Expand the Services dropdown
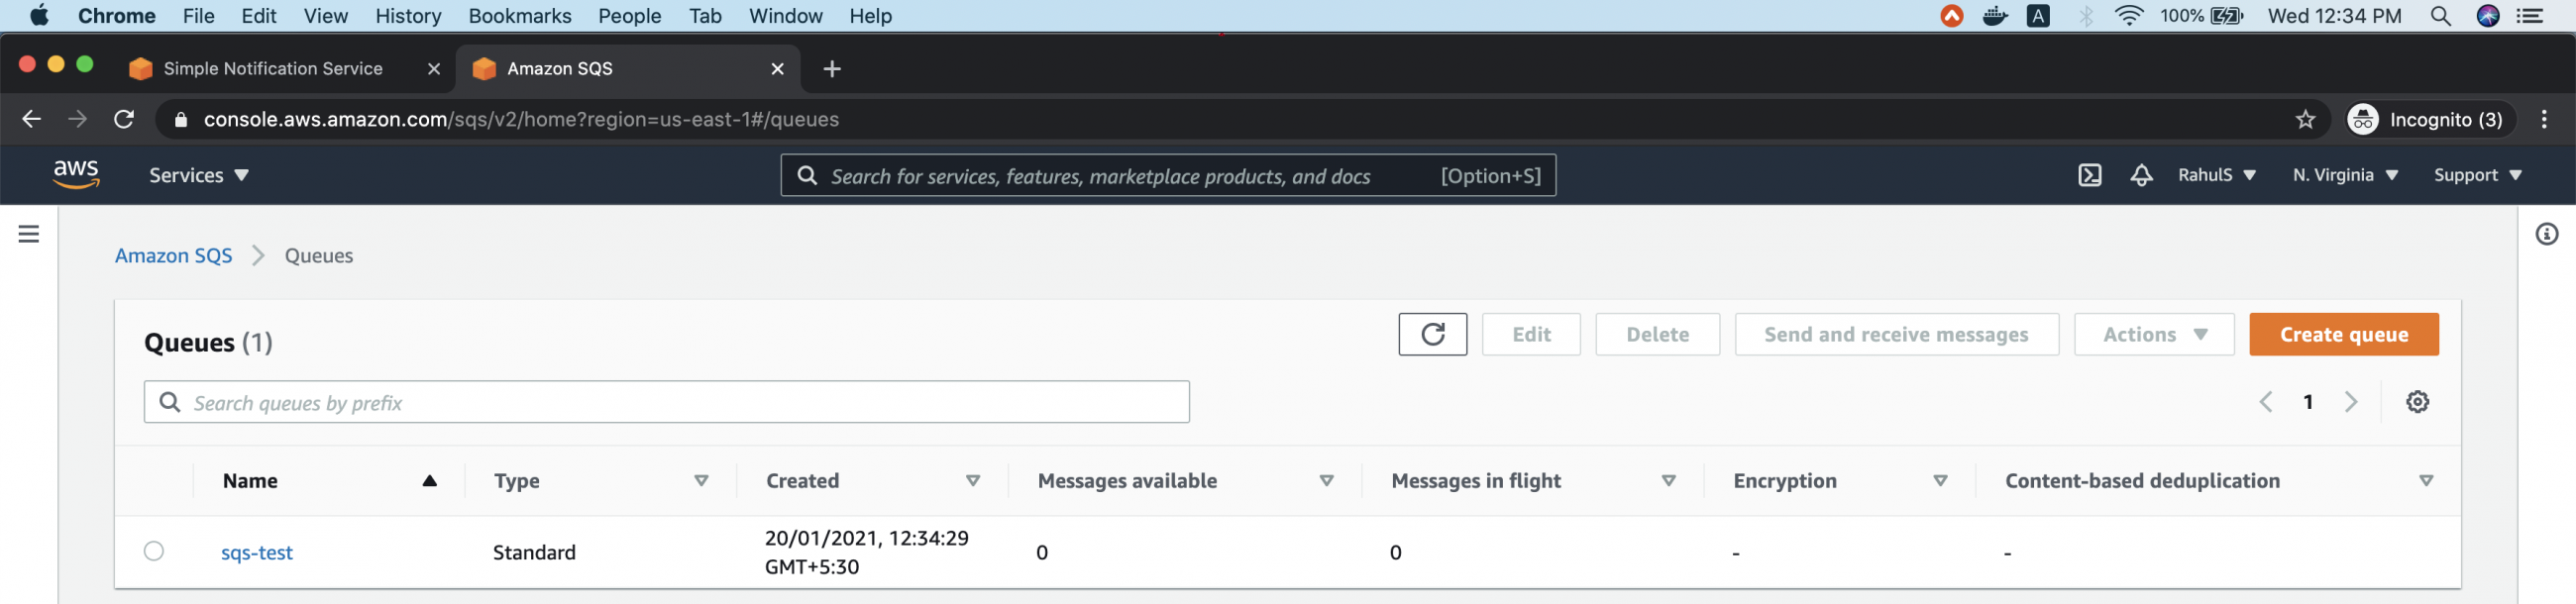 click(198, 175)
